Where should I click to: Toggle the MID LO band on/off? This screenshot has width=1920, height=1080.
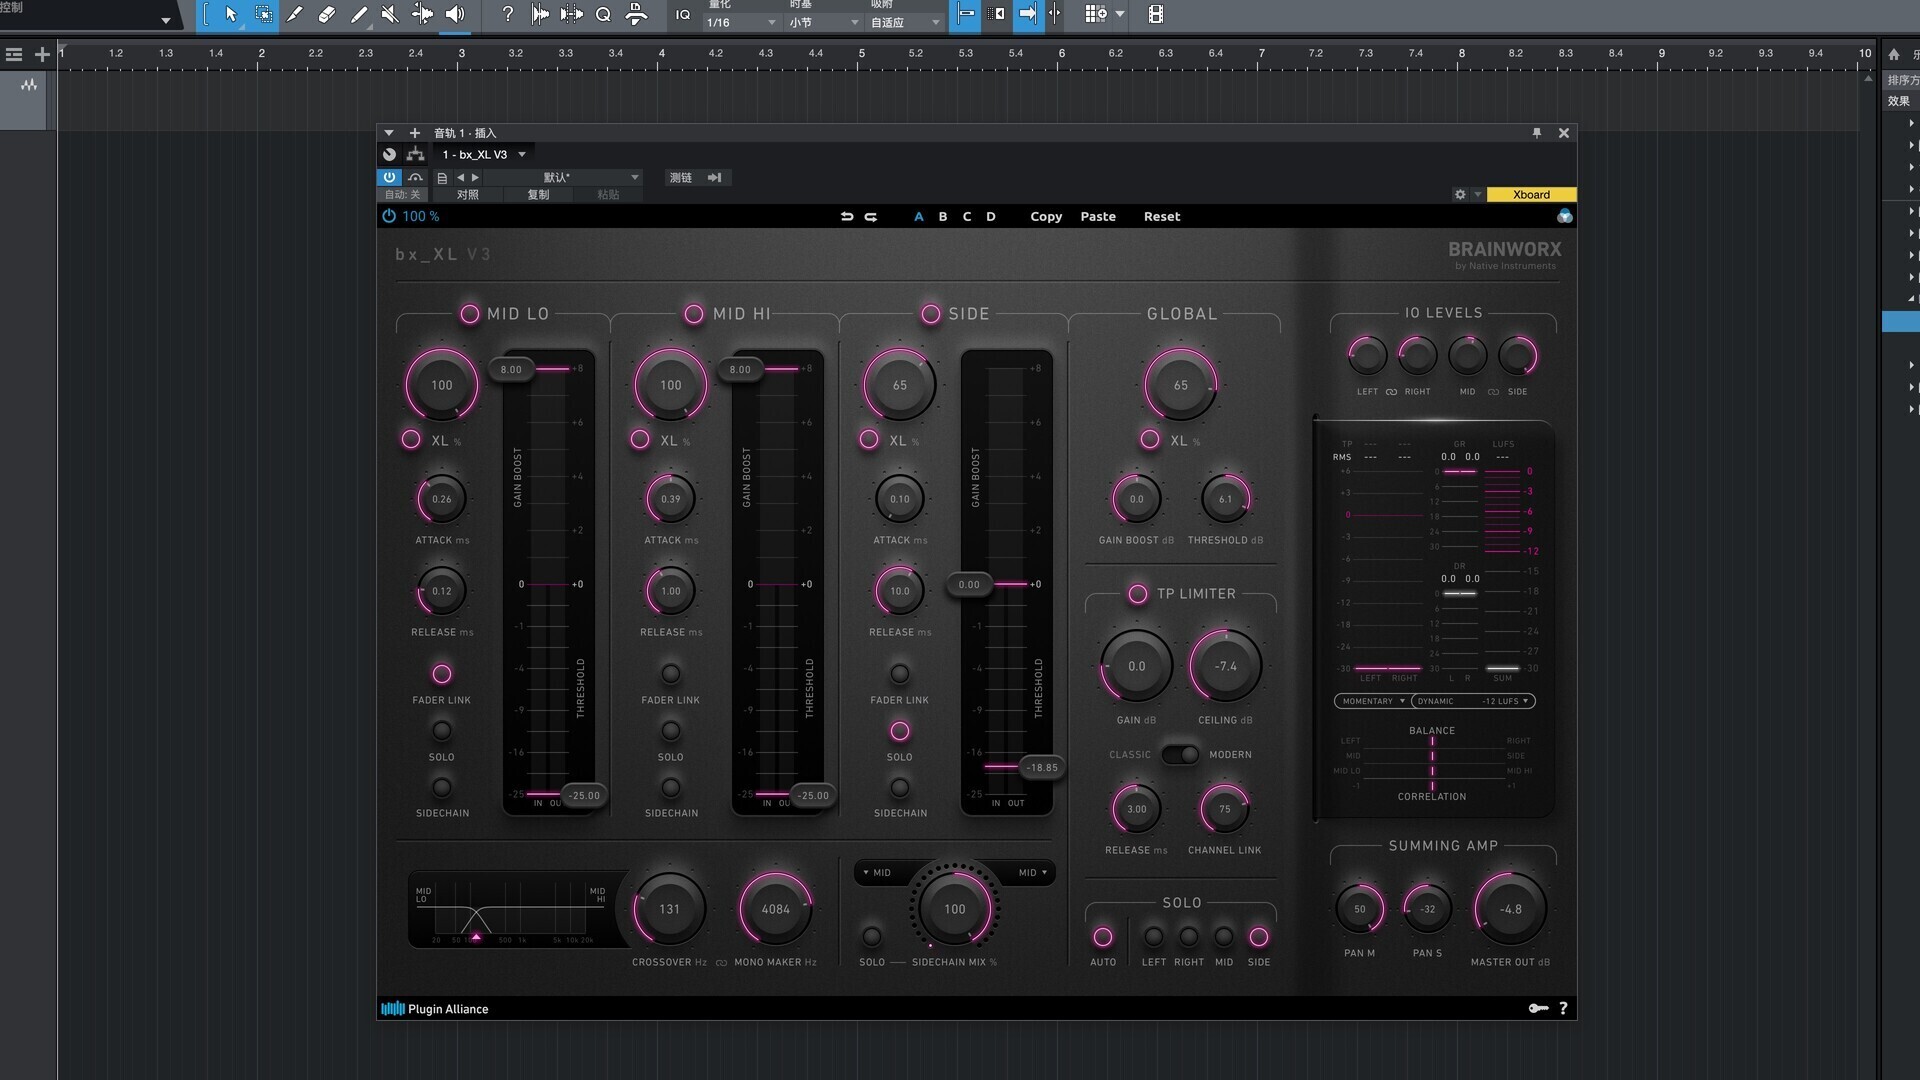[x=470, y=314]
